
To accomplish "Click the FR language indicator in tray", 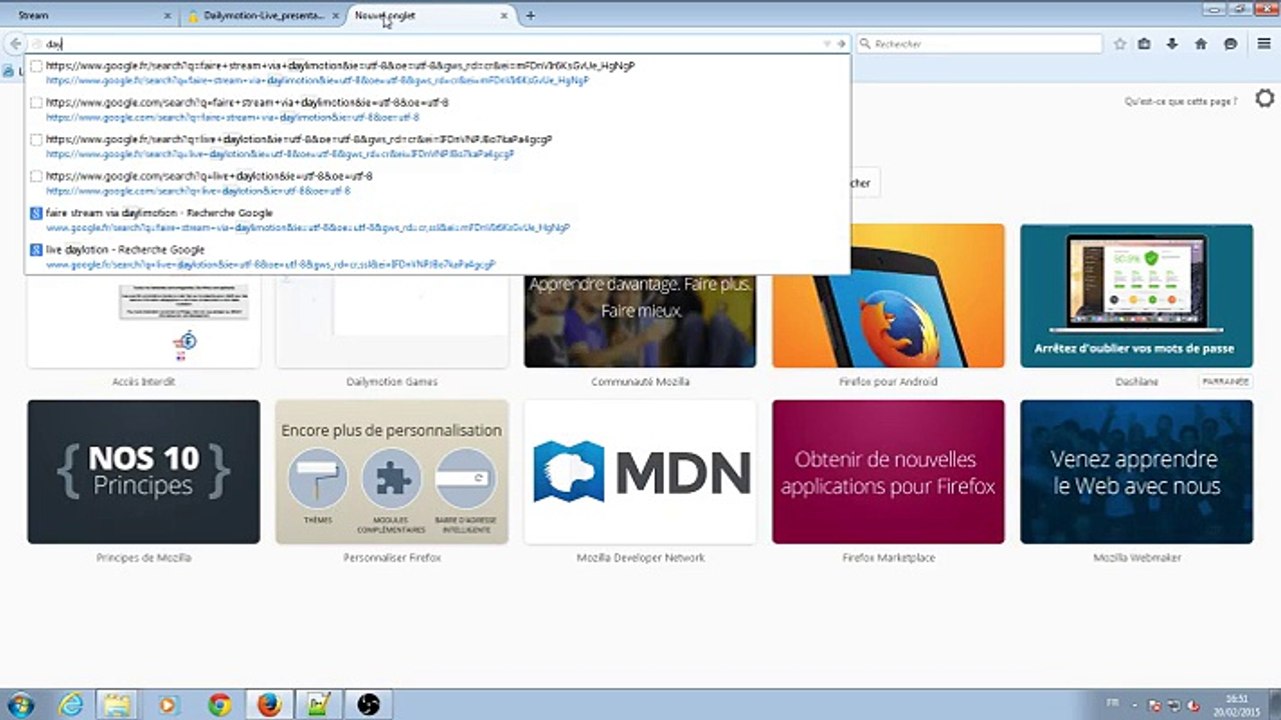I will click(x=1114, y=704).
